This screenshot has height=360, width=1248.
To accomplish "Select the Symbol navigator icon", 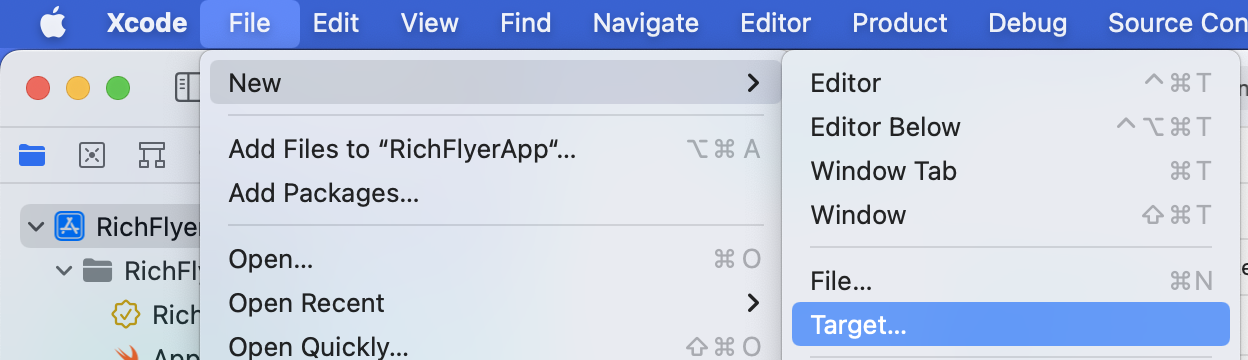I will coord(152,154).
